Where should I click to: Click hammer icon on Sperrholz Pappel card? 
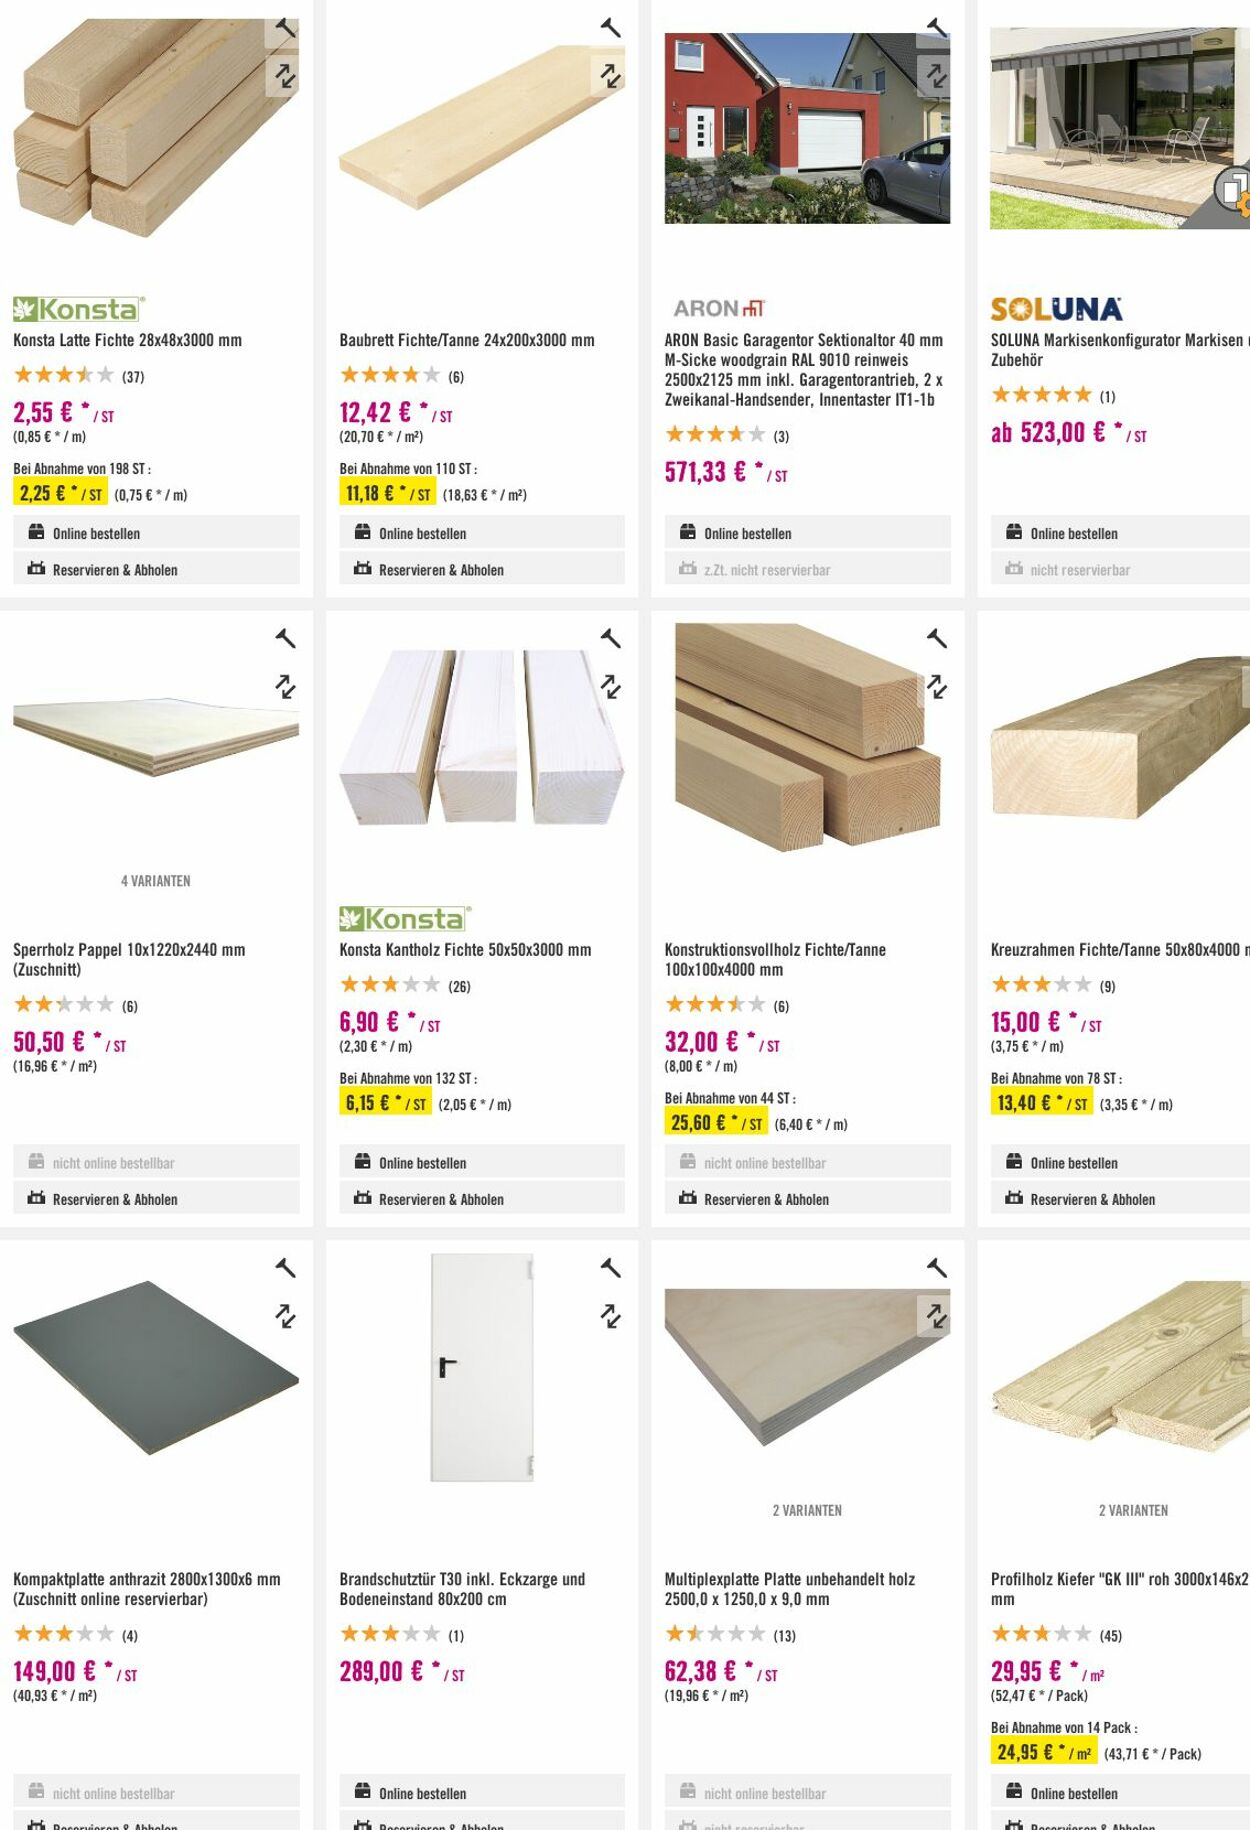pos(285,638)
